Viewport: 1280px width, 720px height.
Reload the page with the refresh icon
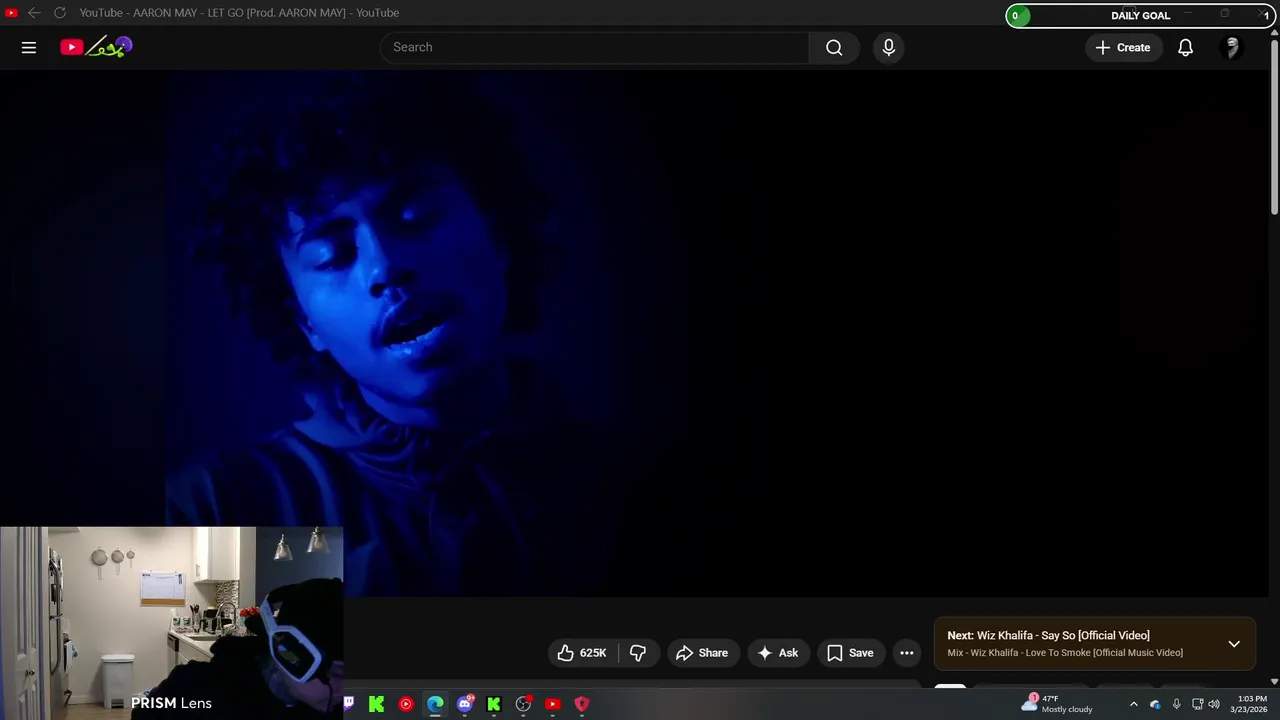(60, 13)
